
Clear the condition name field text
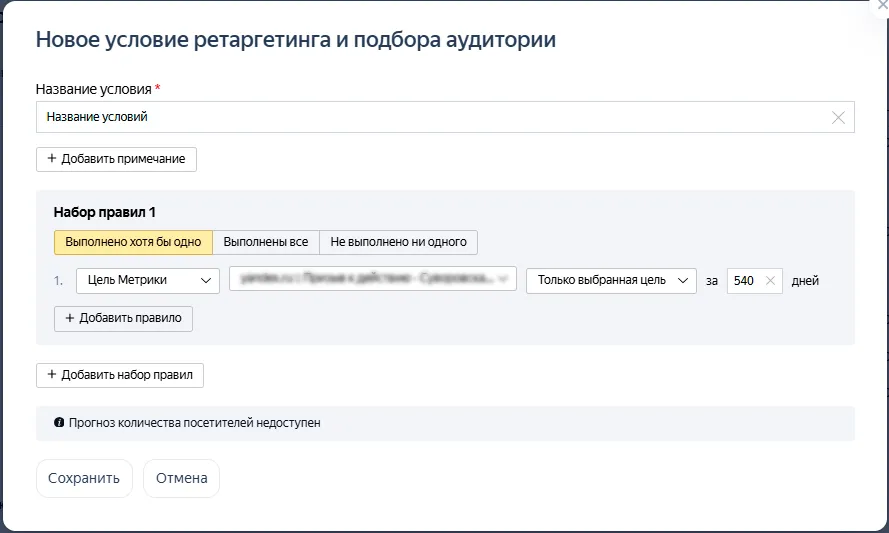(838, 117)
